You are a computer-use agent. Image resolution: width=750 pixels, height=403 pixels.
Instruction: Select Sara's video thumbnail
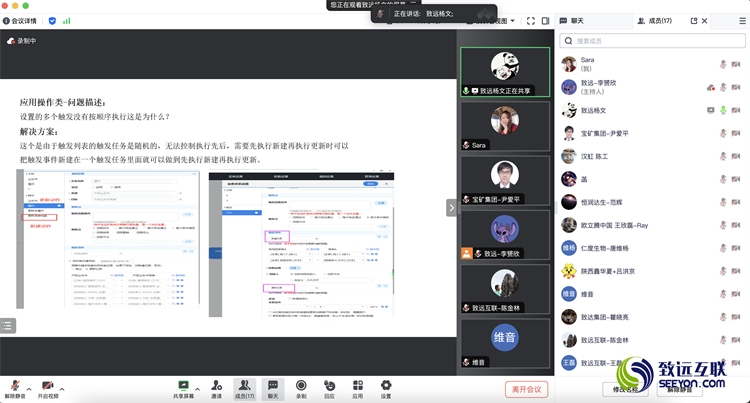tap(503, 124)
